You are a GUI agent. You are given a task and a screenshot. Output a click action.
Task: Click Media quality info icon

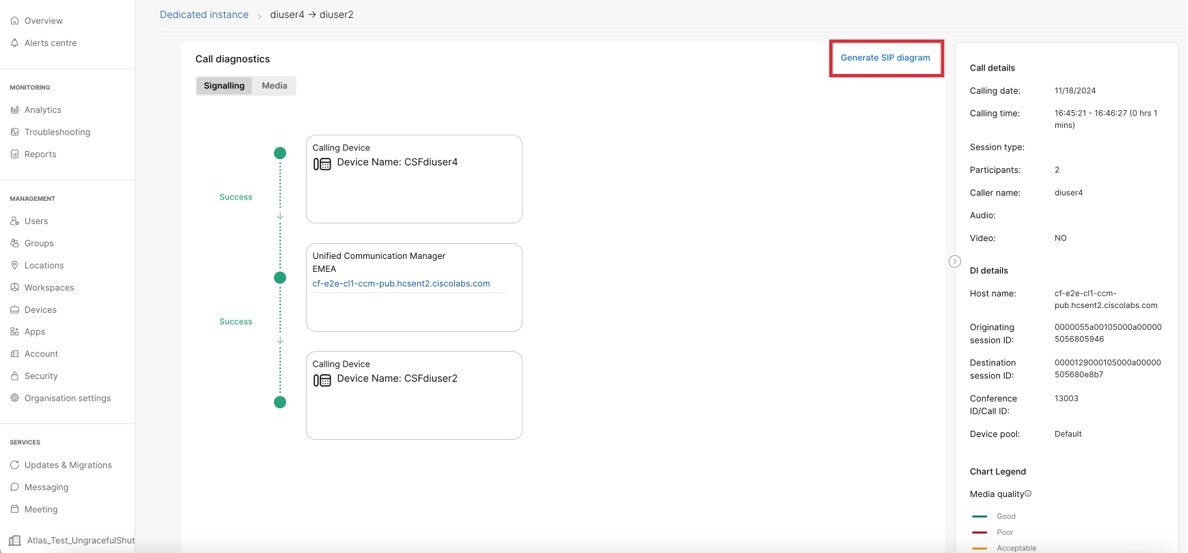1028,494
